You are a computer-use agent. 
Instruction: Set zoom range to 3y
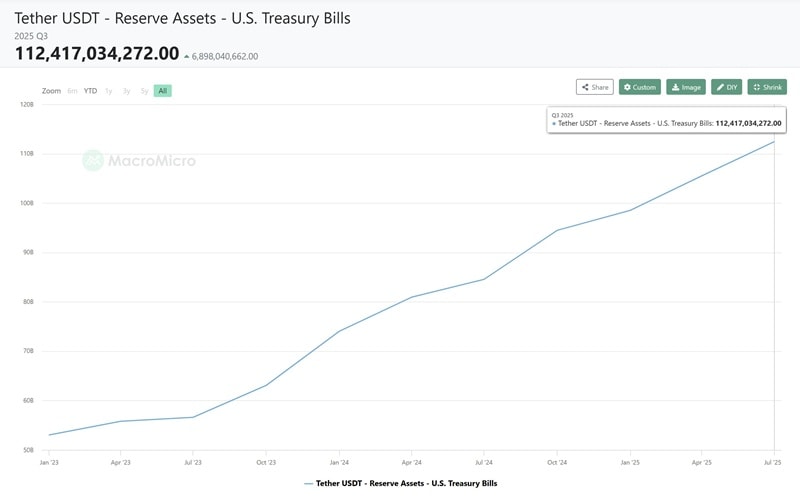(x=127, y=91)
